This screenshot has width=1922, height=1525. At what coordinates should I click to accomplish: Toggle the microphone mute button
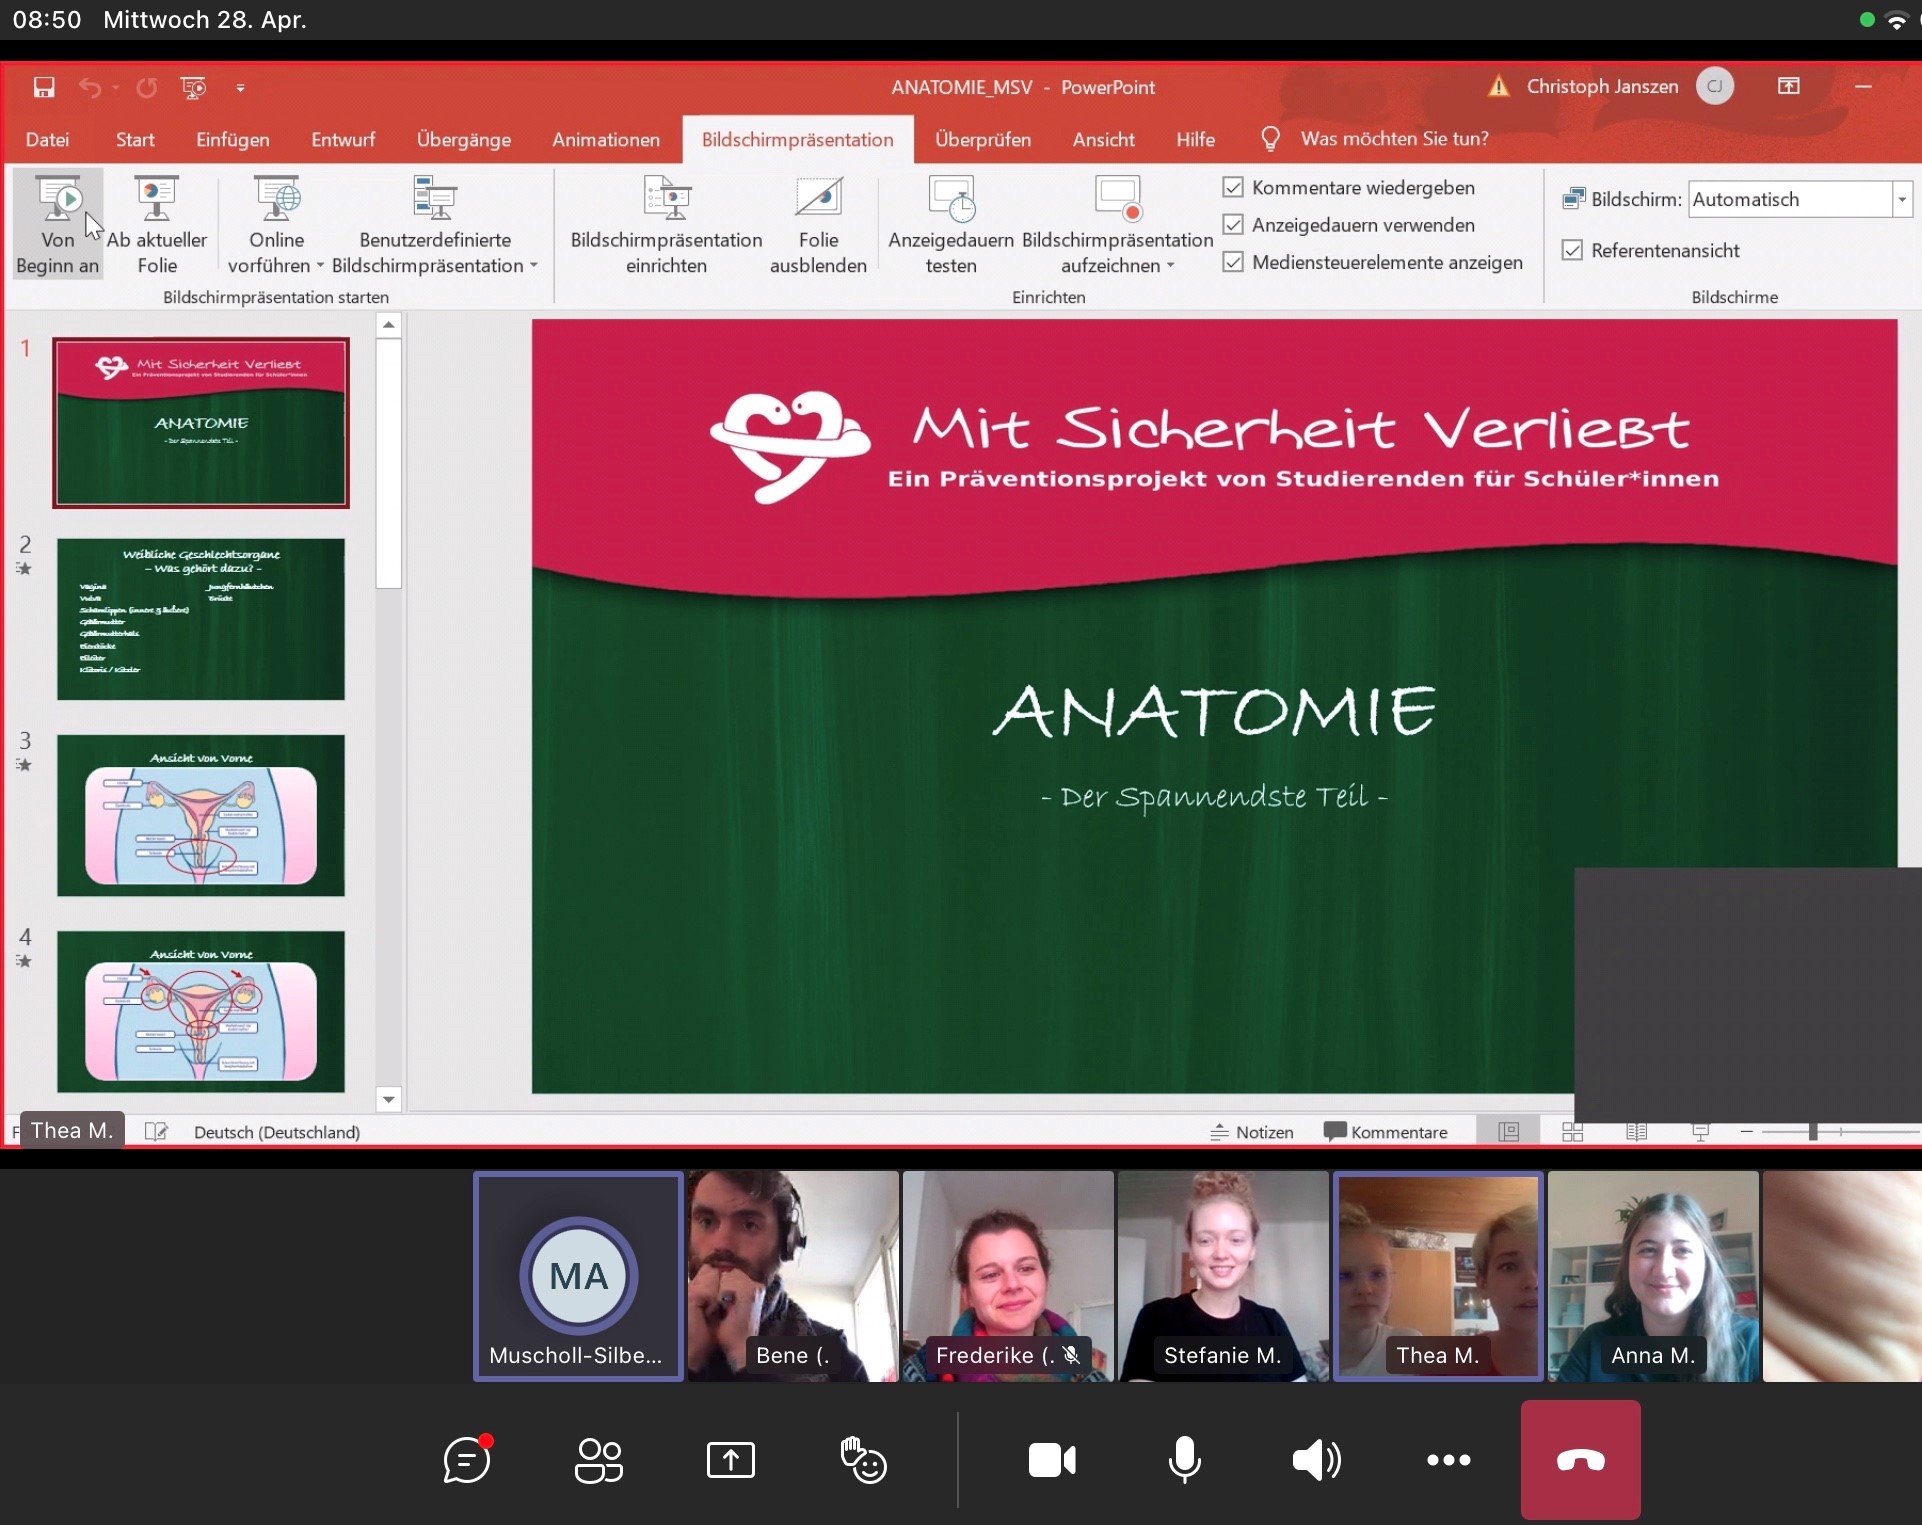1184,1460
